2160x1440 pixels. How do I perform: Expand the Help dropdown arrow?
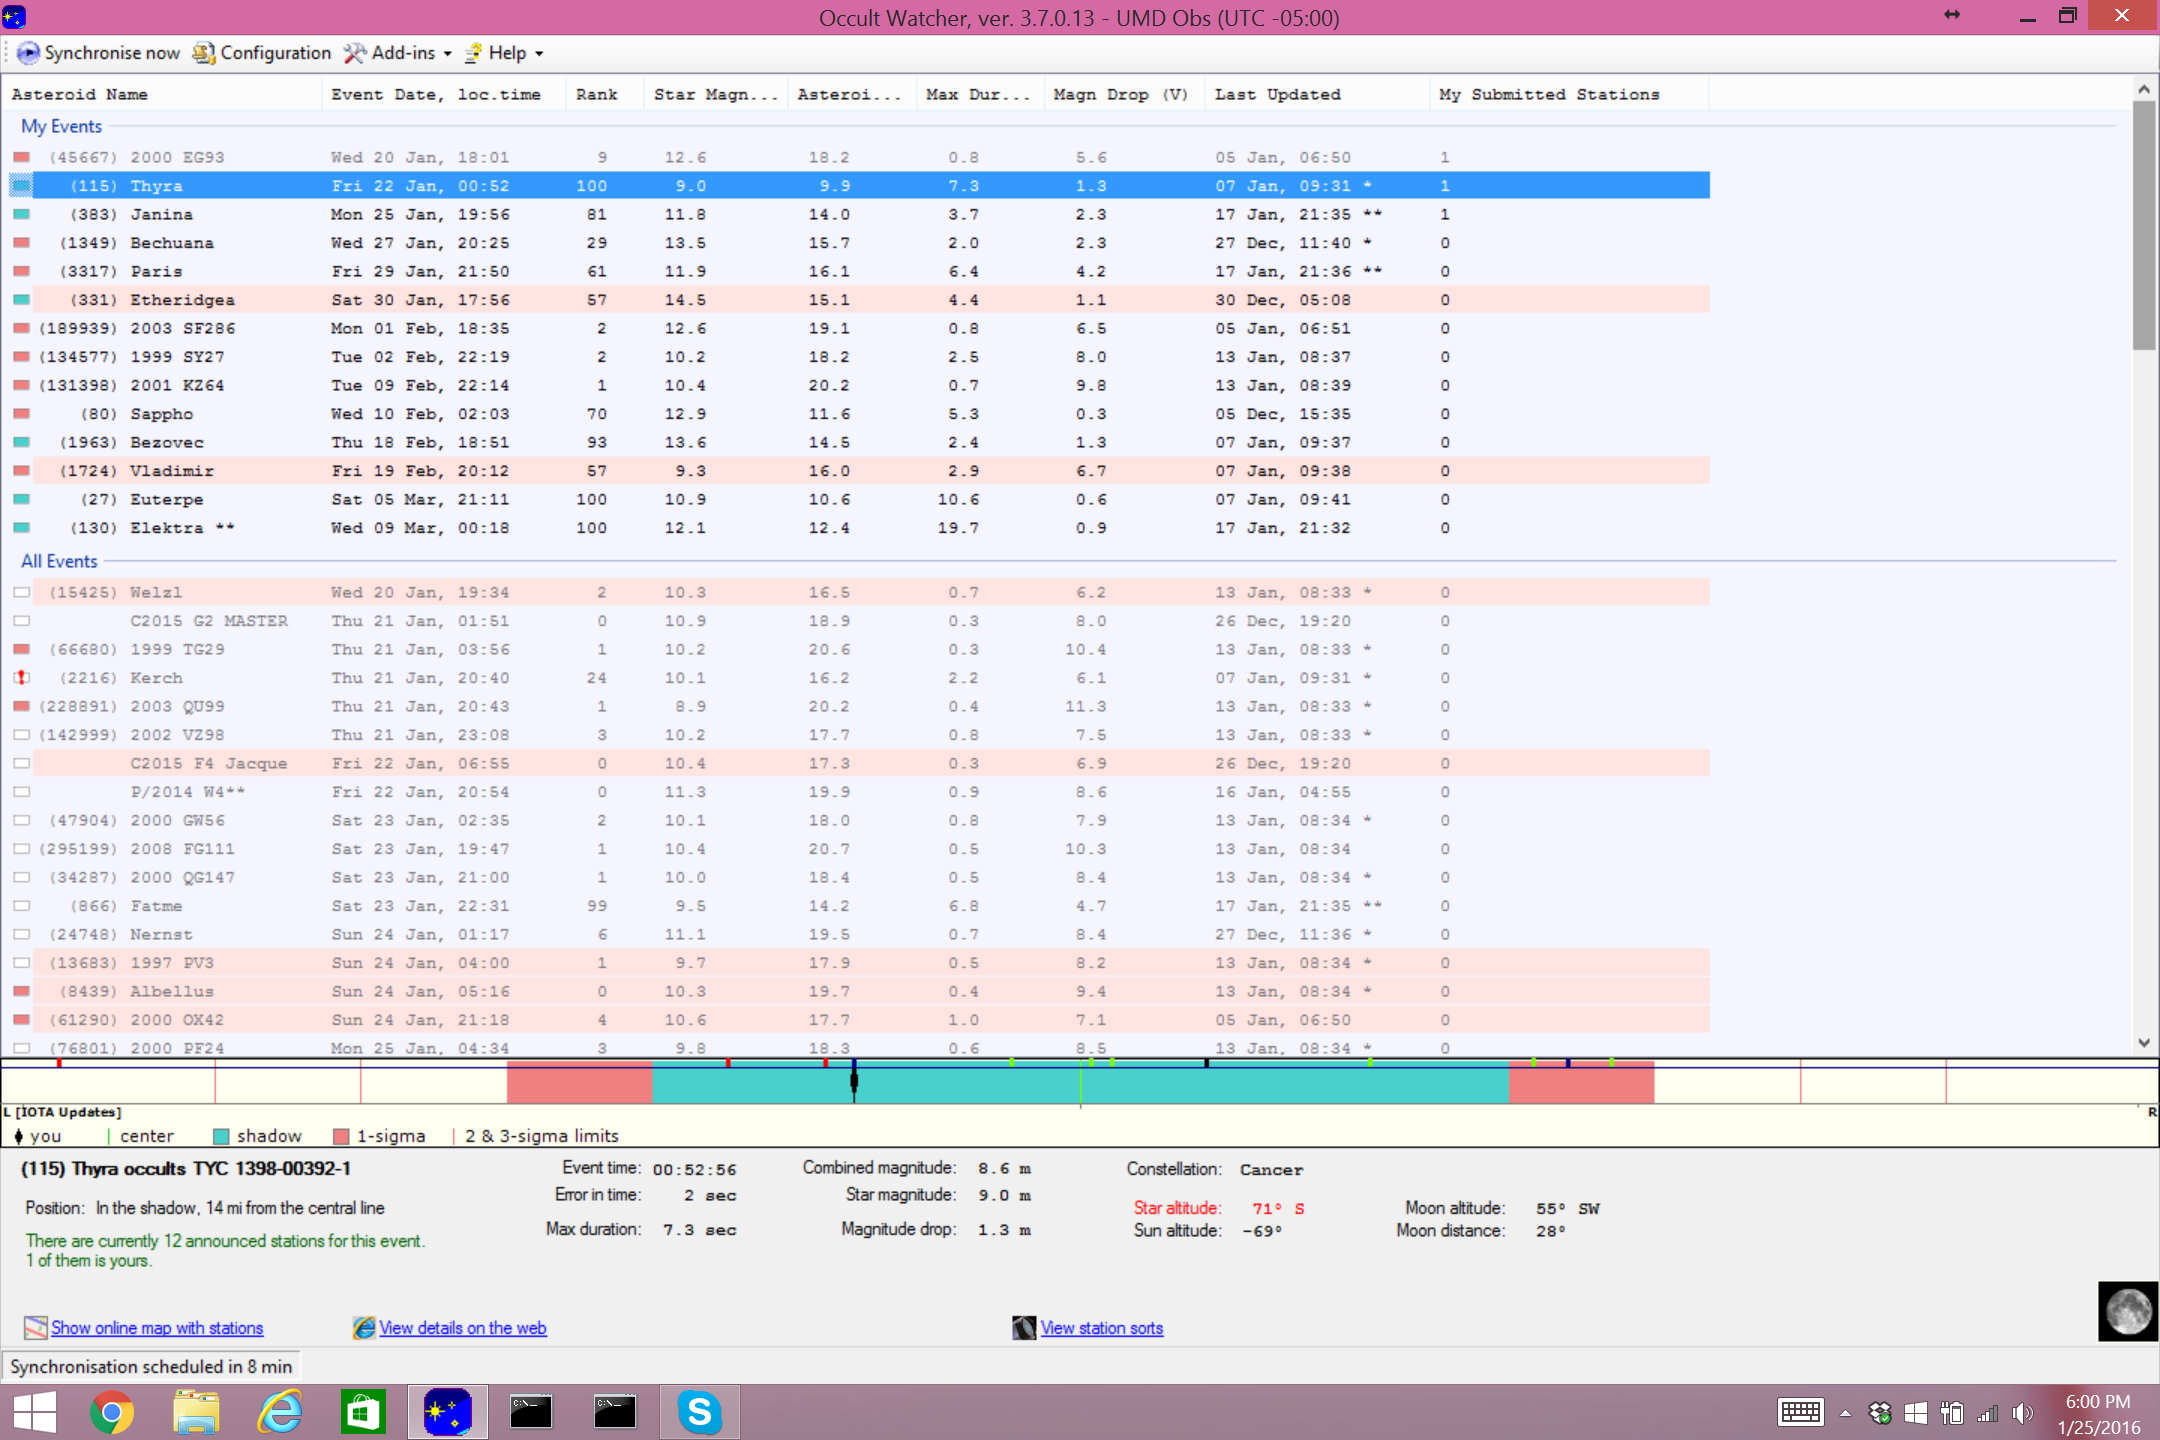pos(540,54)
